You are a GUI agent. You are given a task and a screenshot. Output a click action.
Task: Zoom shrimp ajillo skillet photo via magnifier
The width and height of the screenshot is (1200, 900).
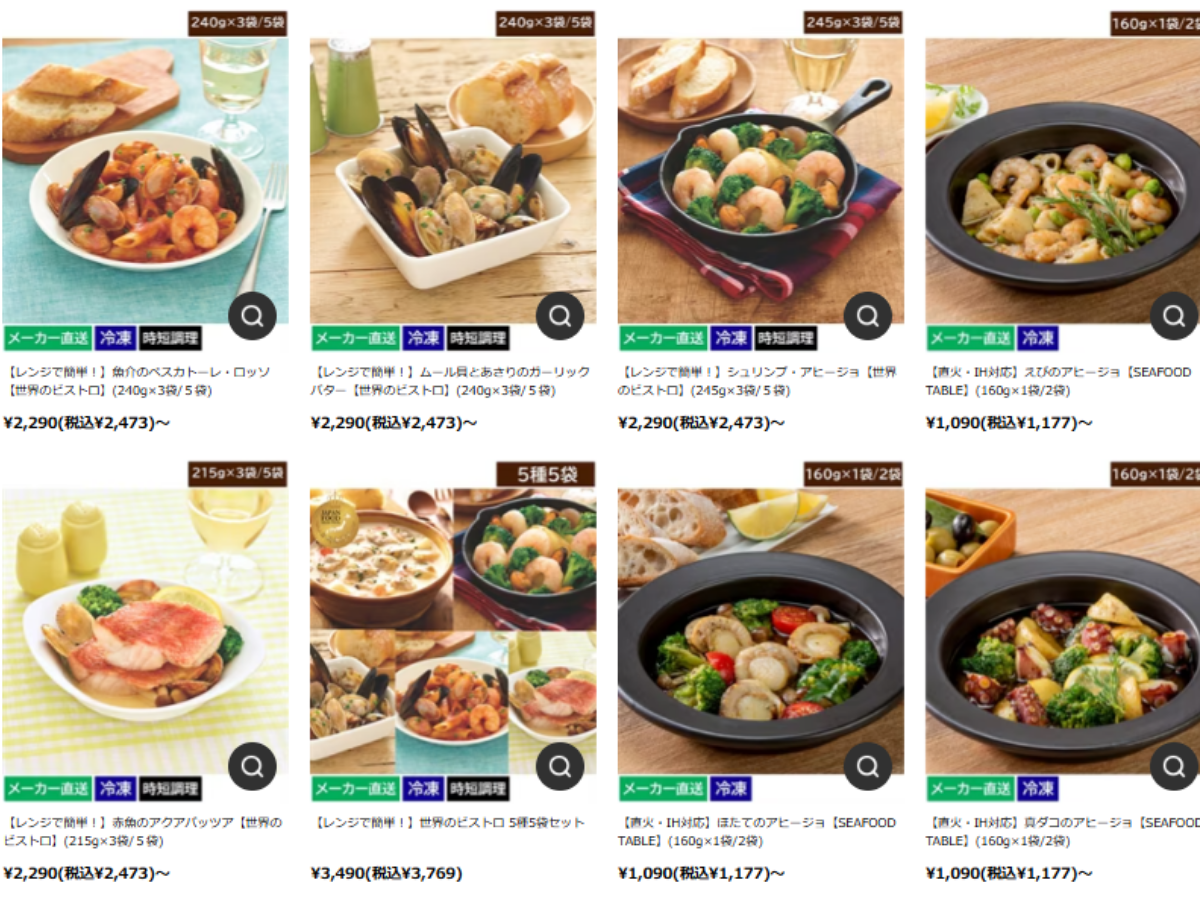point(868,317)
